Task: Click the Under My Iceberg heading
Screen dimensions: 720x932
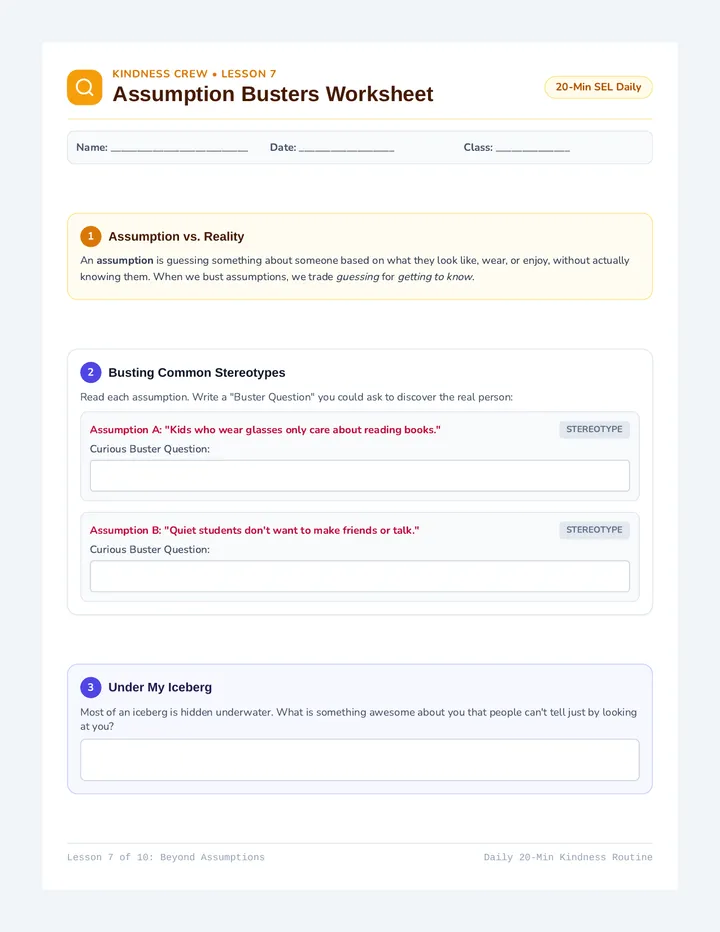Action: (160, 687)
